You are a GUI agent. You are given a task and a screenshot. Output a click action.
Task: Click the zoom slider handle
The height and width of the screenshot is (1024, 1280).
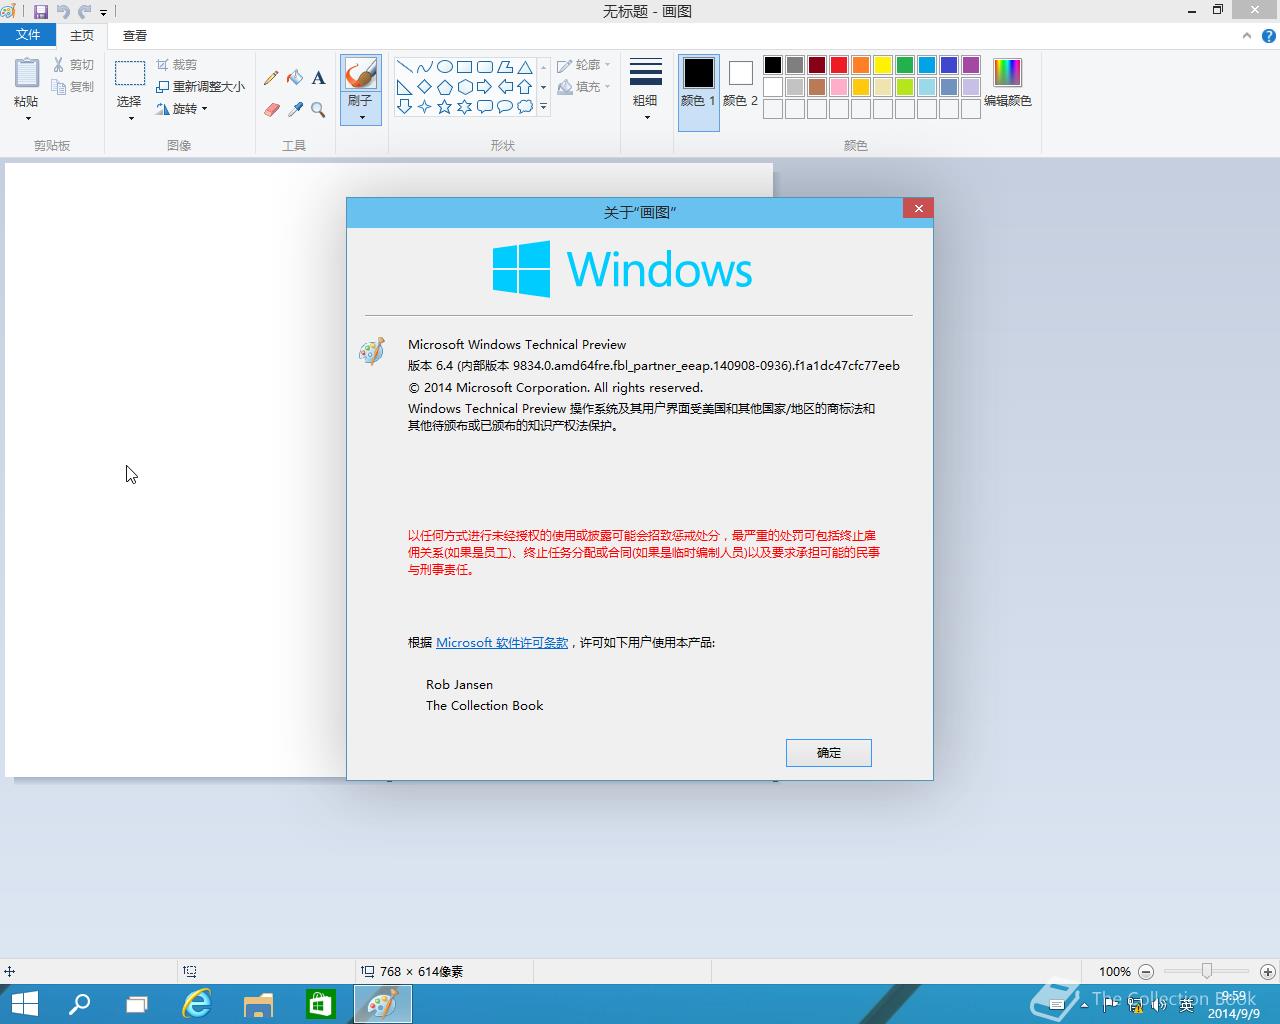1207,971
